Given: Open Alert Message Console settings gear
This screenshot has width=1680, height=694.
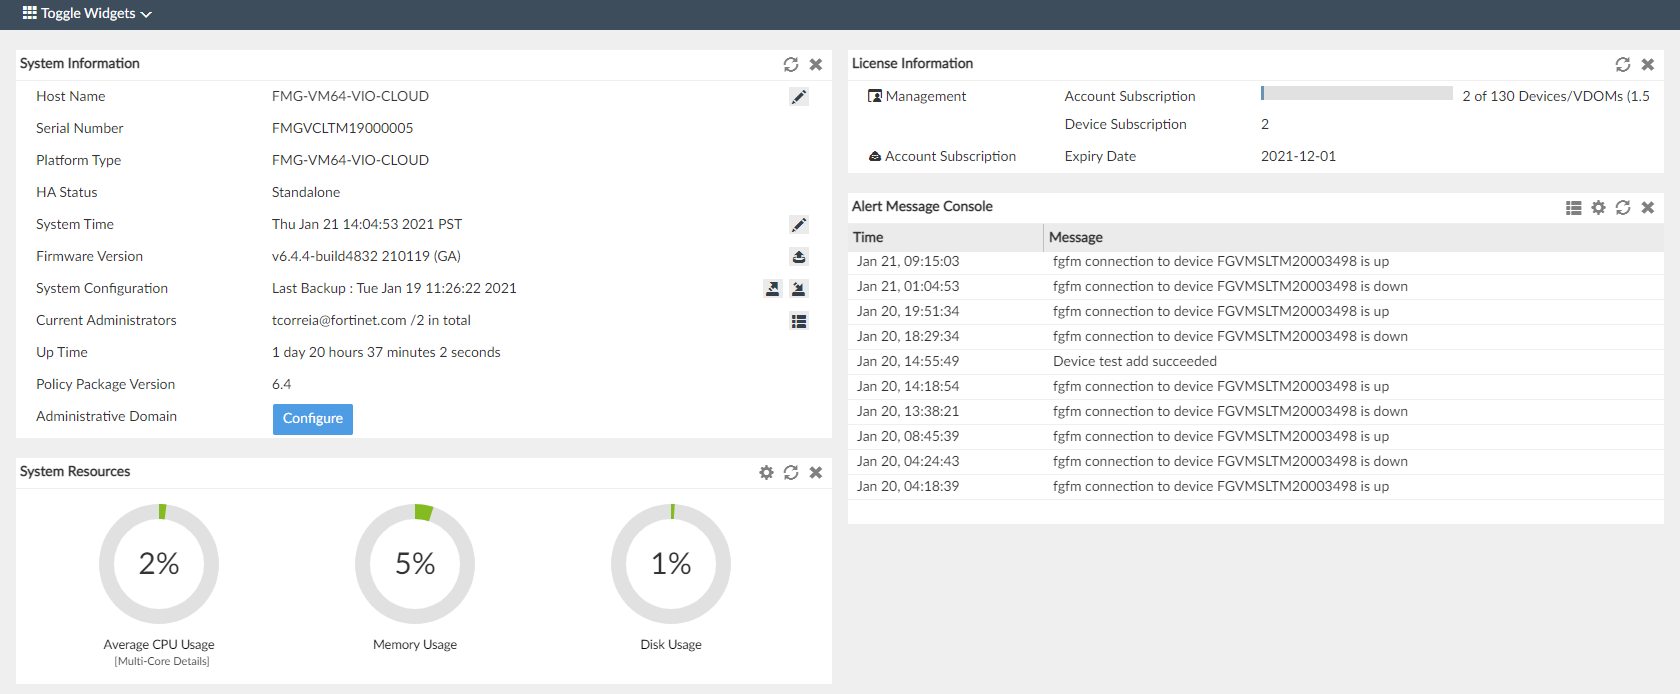Looking at the screenshot, I should pyautogui.click(x=1598, y=207).
